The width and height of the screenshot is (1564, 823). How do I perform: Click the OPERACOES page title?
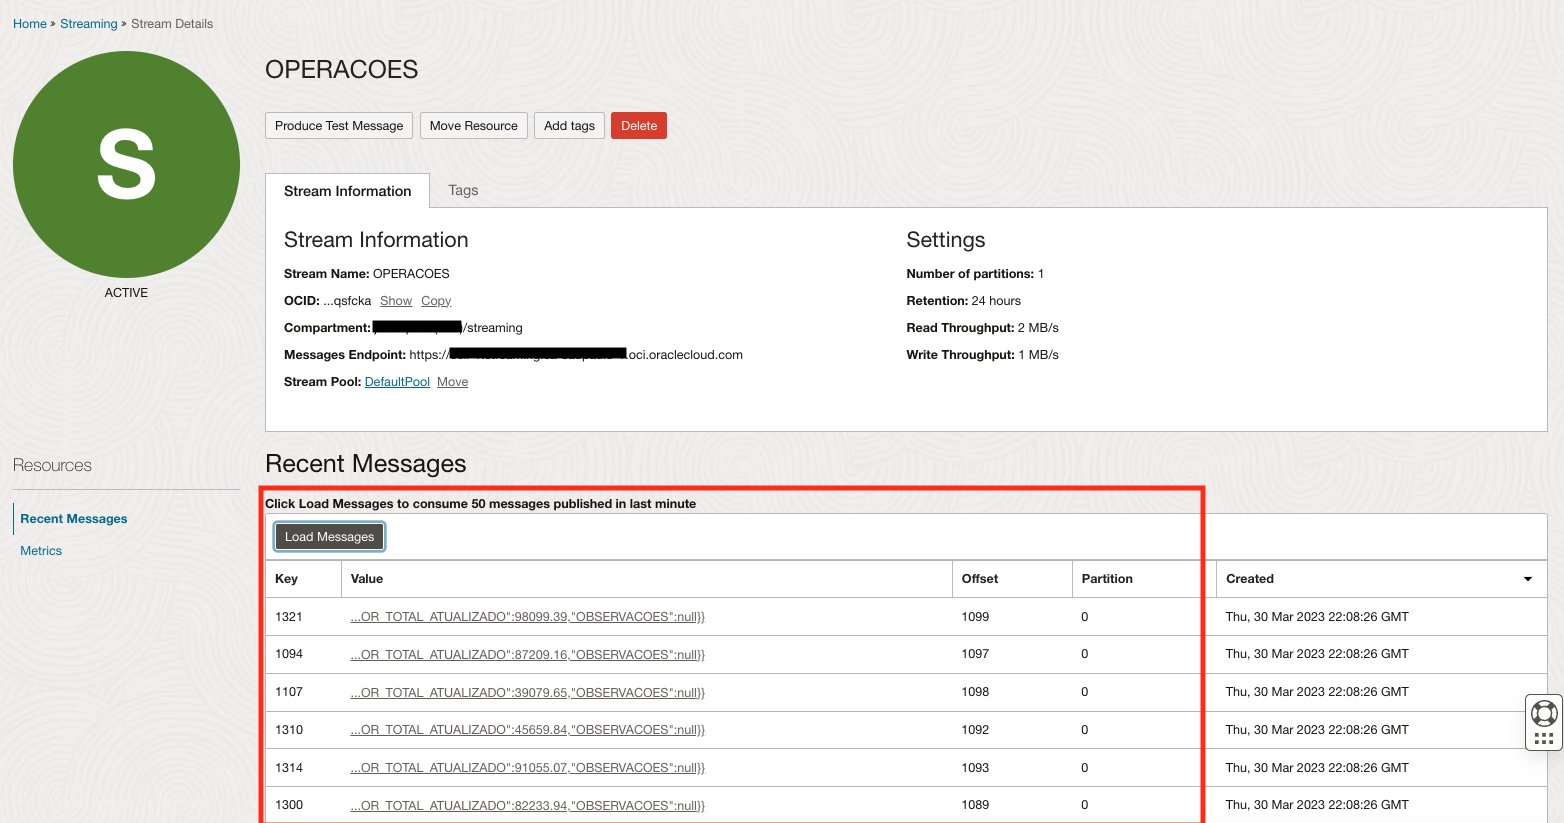click(x=342, y=70)
